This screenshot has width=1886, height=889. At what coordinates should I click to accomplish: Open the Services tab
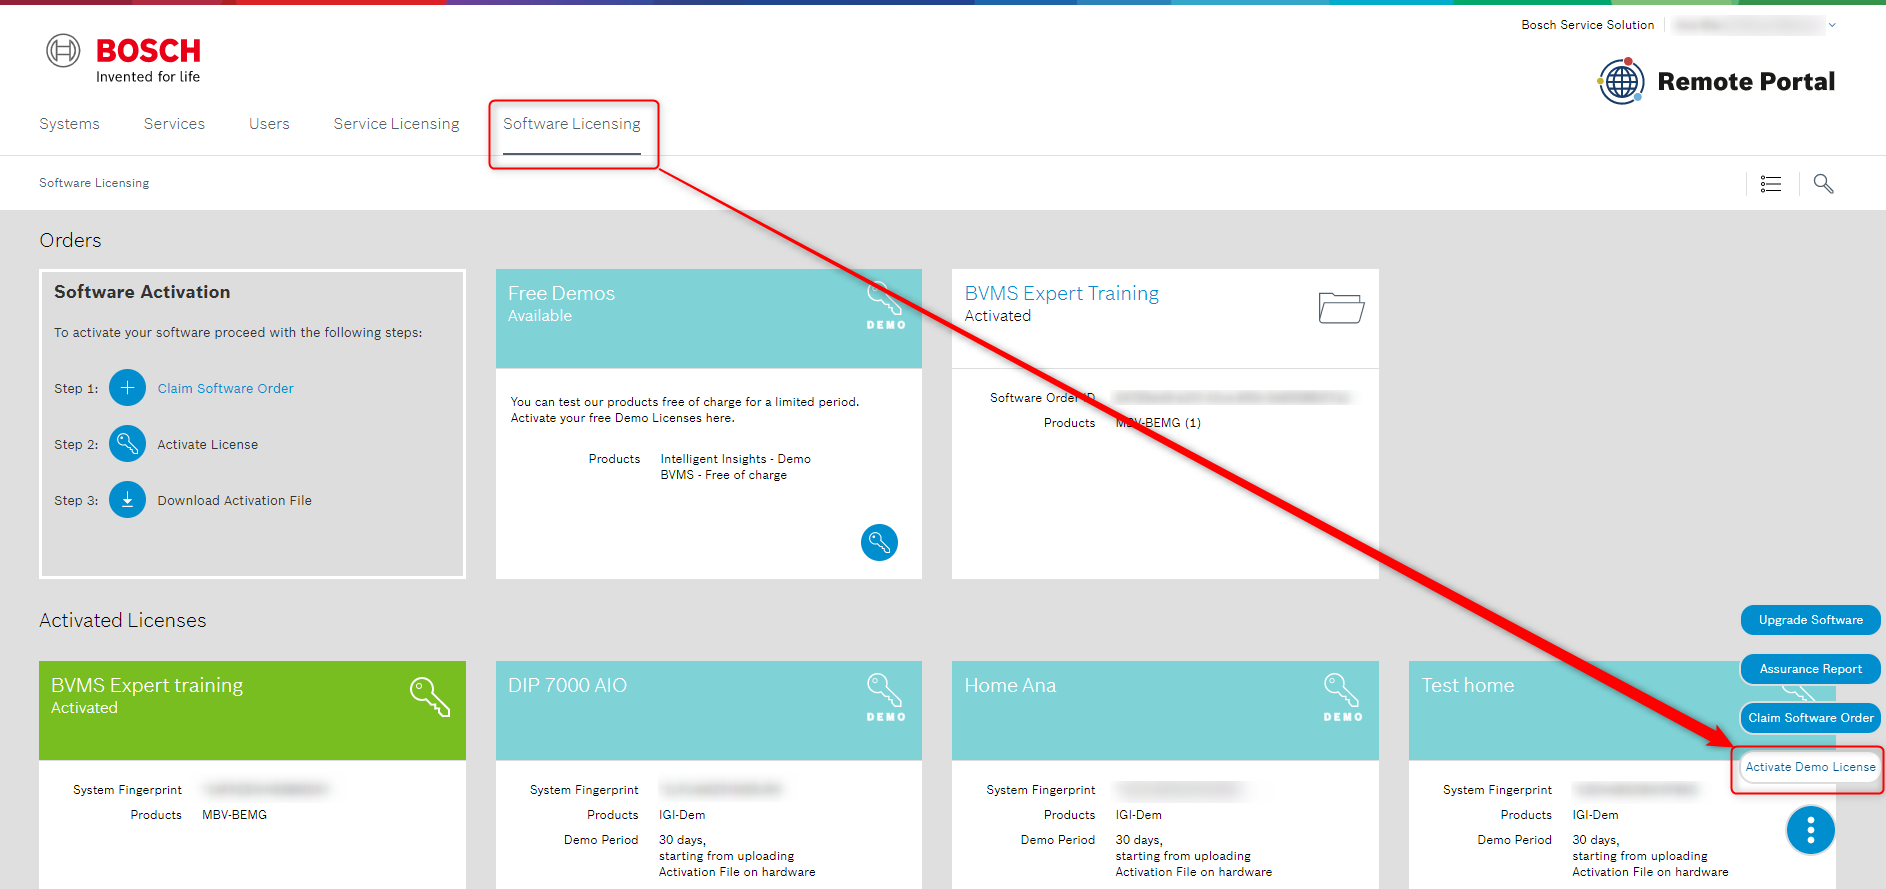pos(174,124)
